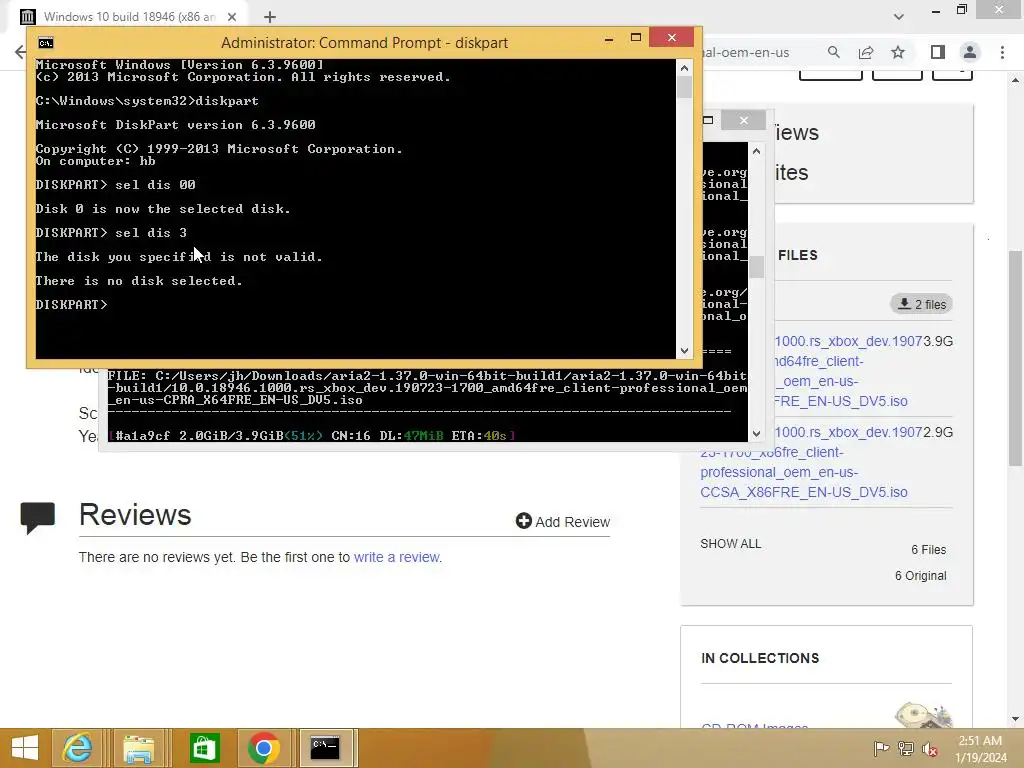Image resolution: width=1024 pixels, height=768 pixels.
Task: Click 'The disk you specified is not valid.' text
Action: pos(179,257)
